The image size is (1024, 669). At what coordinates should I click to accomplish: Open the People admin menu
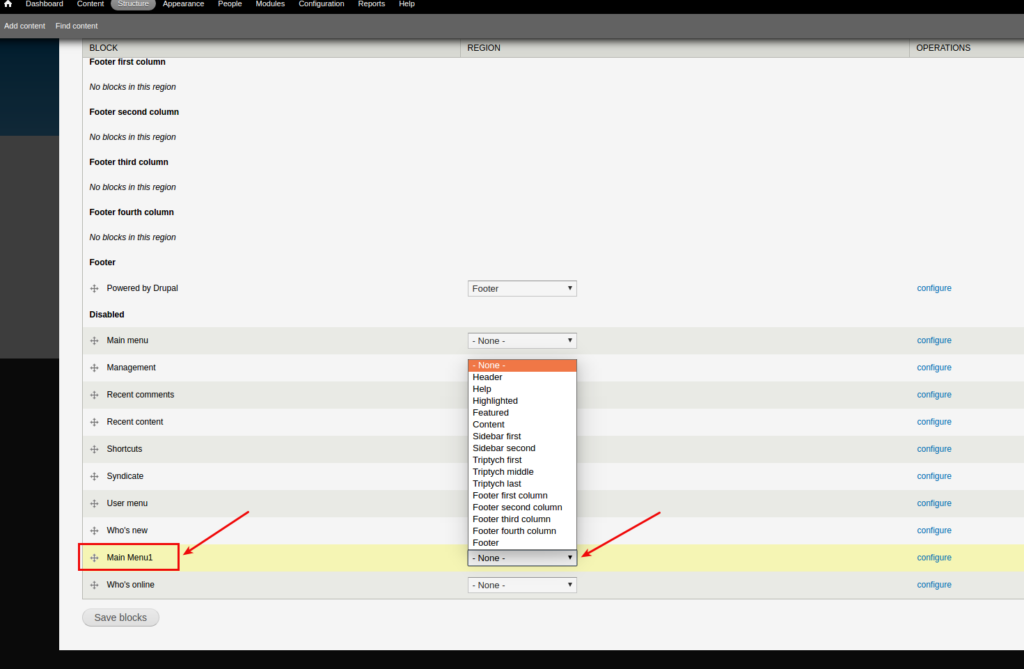tap(230, 4)
